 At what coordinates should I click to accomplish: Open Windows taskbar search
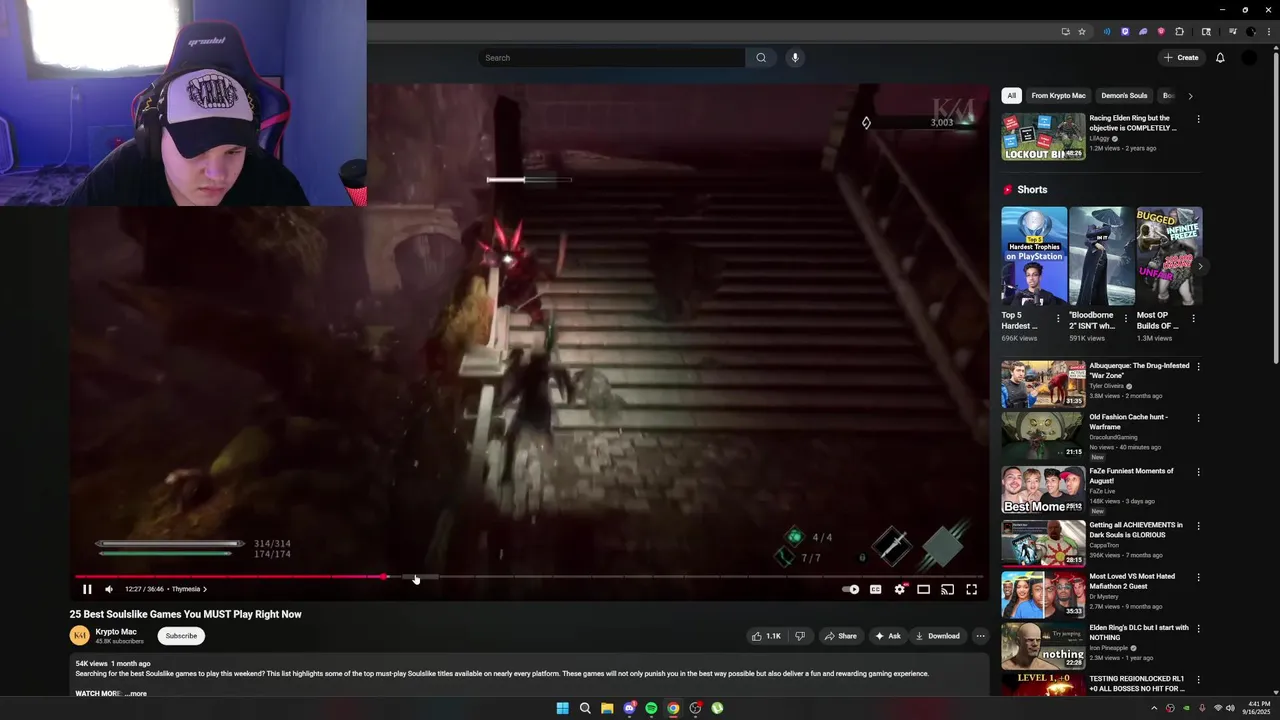pyautogui.click(x=585, y=708)
